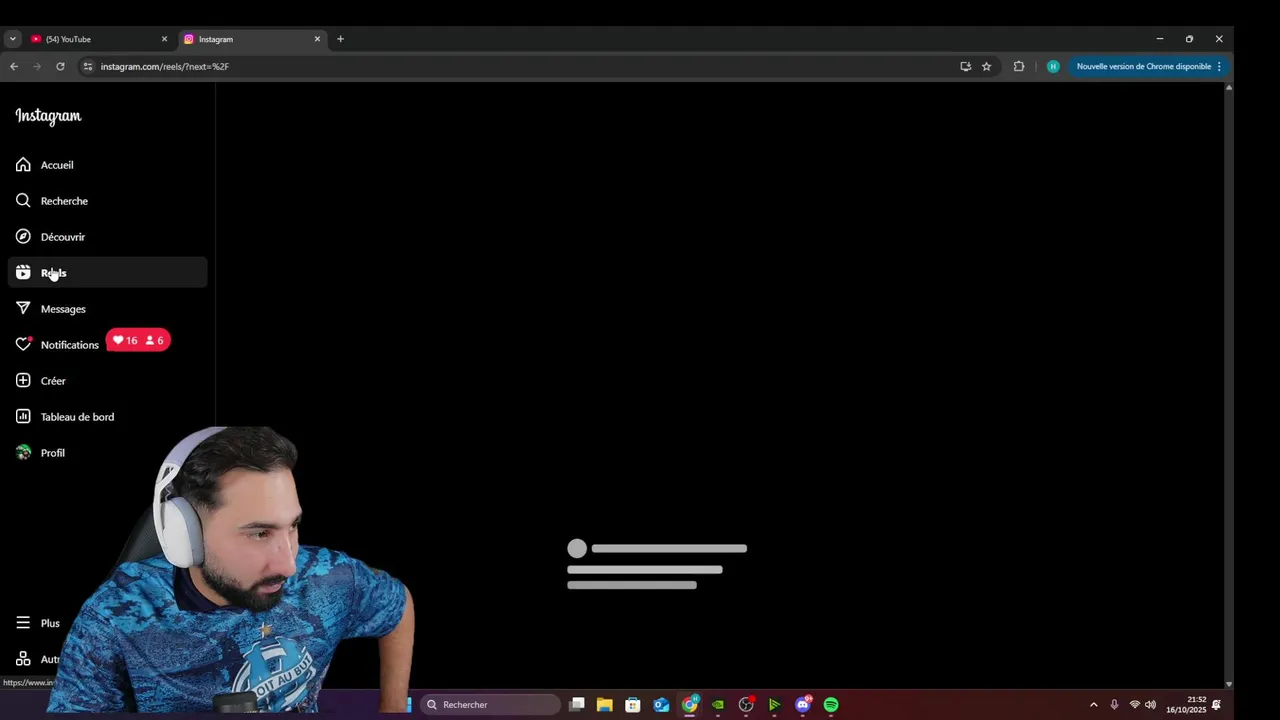
Task: Bookmark this page with the star icon
Action: (x=986, y=66)
